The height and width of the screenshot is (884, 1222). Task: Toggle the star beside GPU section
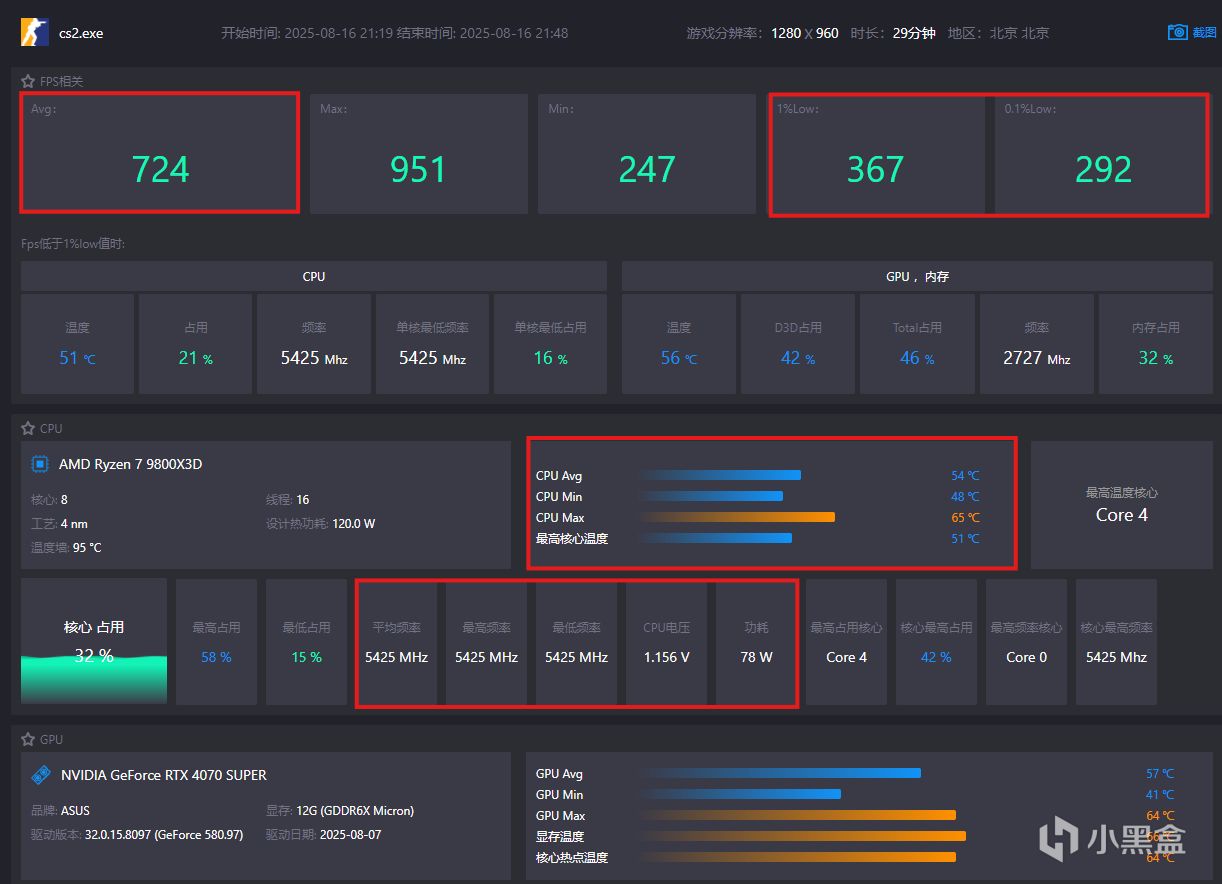(x=28, y=739)
